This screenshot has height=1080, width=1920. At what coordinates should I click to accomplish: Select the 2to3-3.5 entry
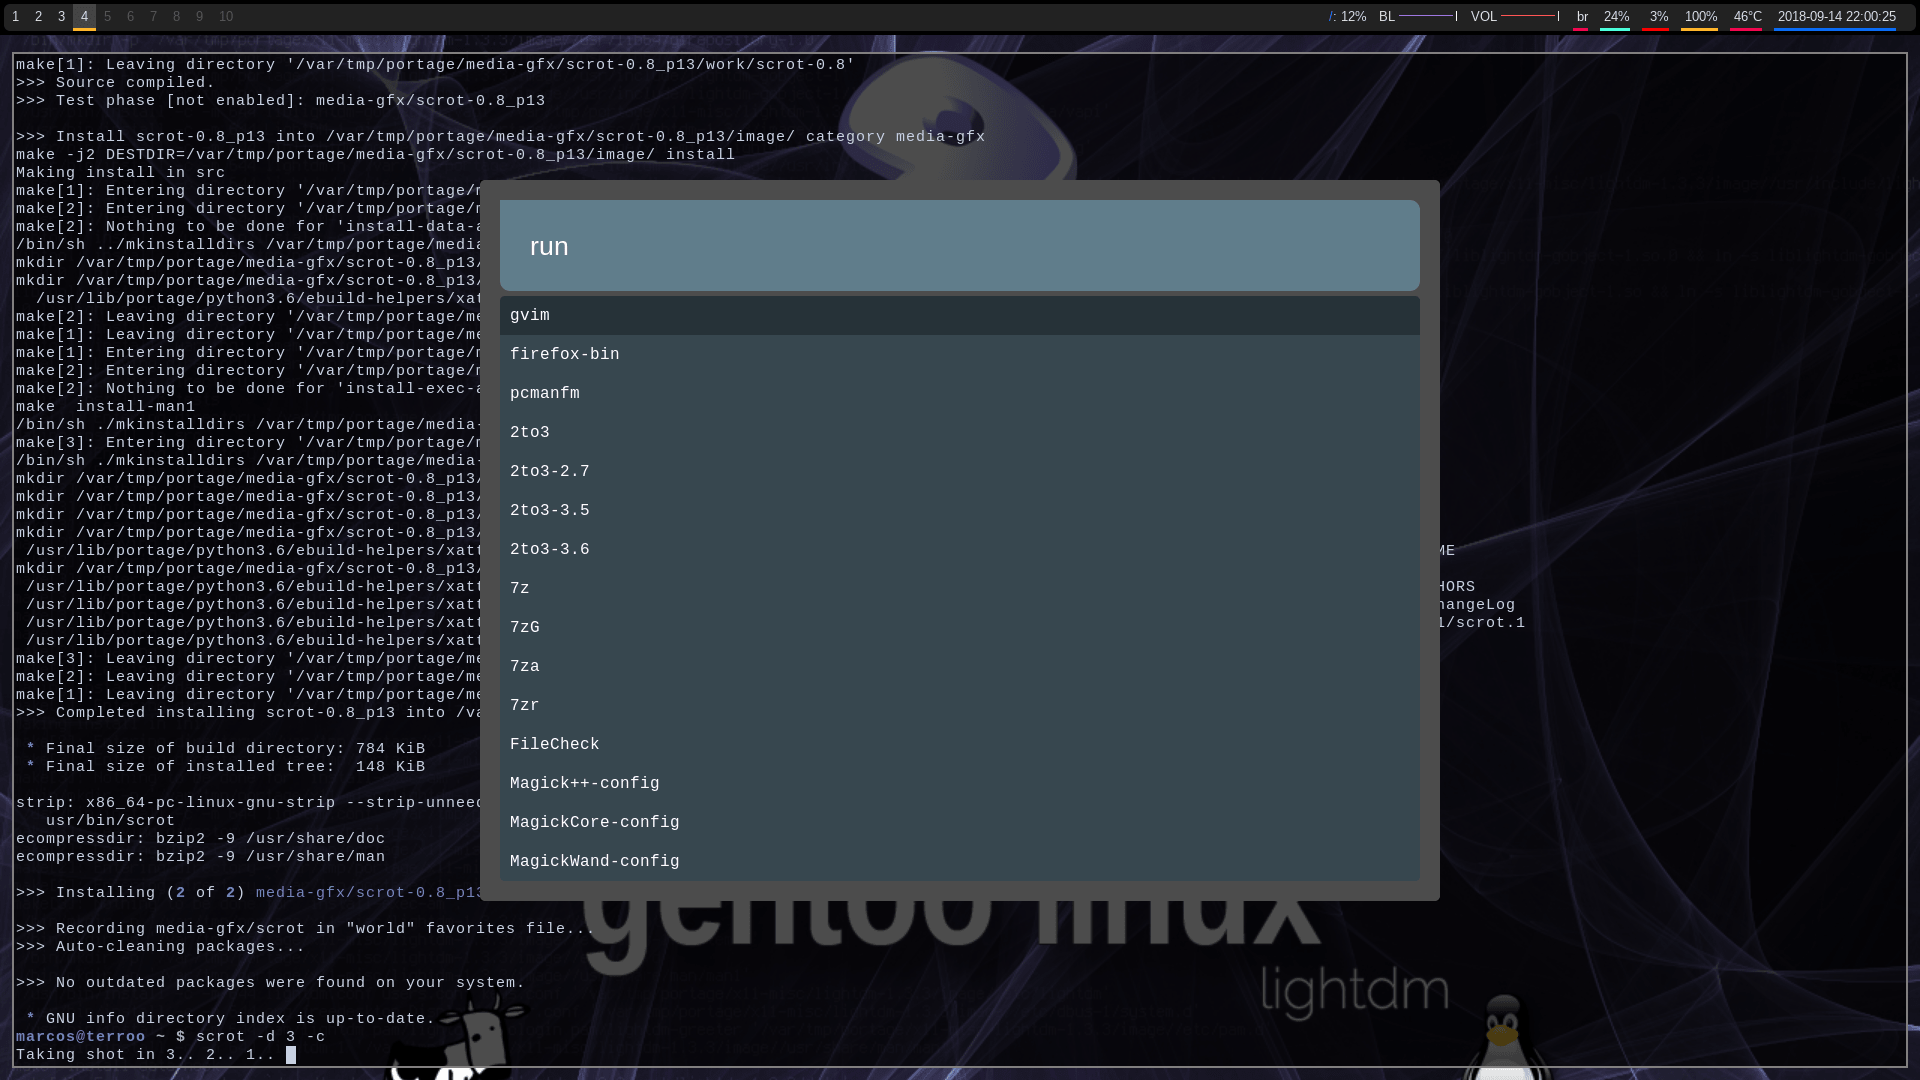click(960, 510)
